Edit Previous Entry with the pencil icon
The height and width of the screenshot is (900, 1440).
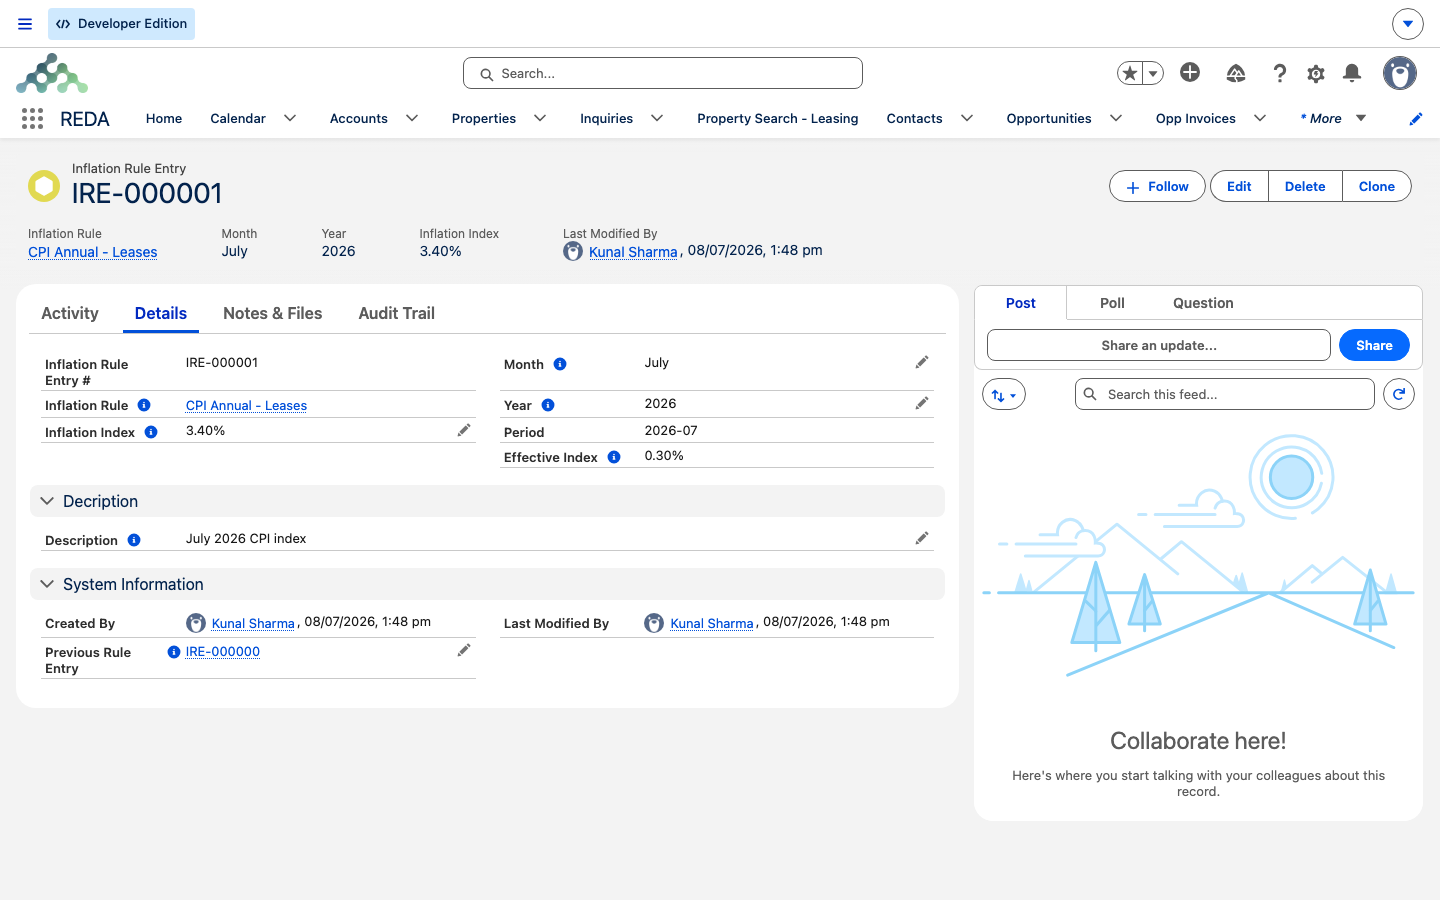464,650
